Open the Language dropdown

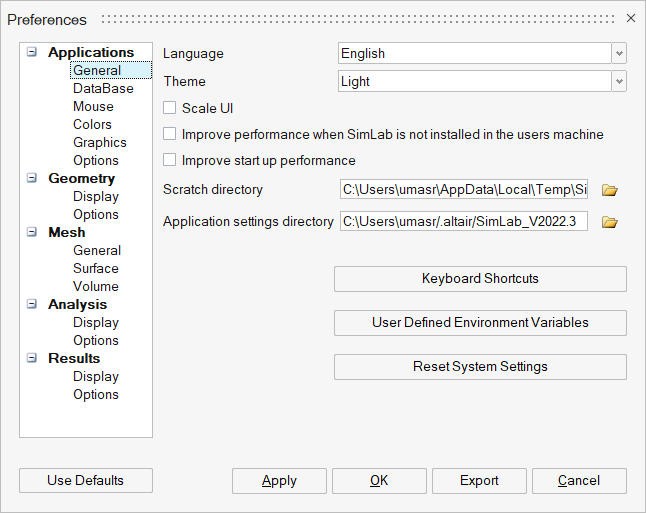(619, 54)
